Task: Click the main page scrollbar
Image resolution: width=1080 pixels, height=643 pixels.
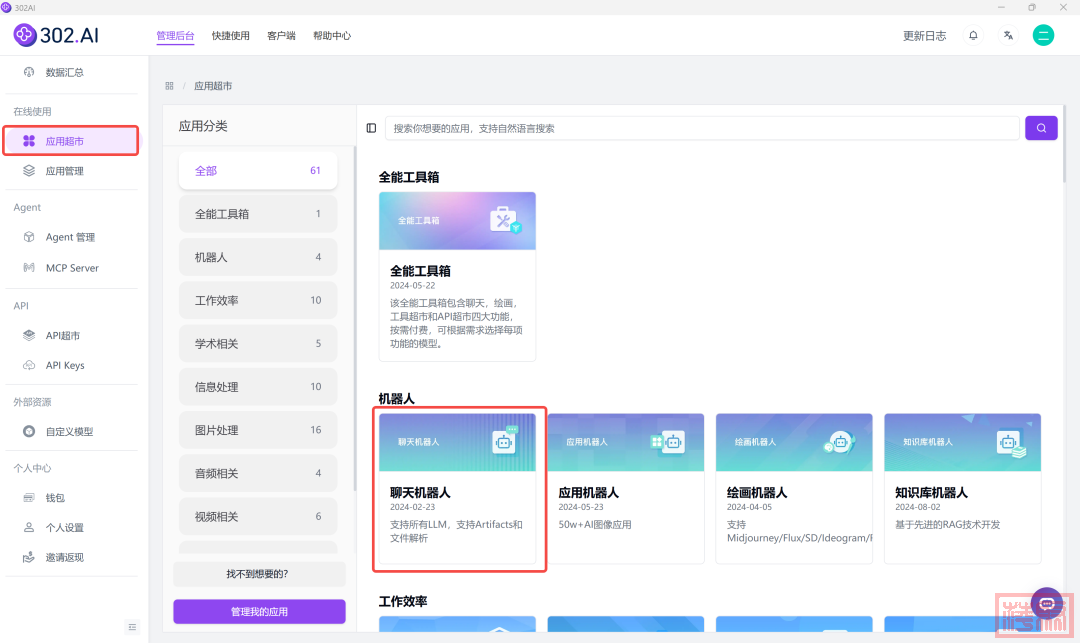Action: (1064, 145)
